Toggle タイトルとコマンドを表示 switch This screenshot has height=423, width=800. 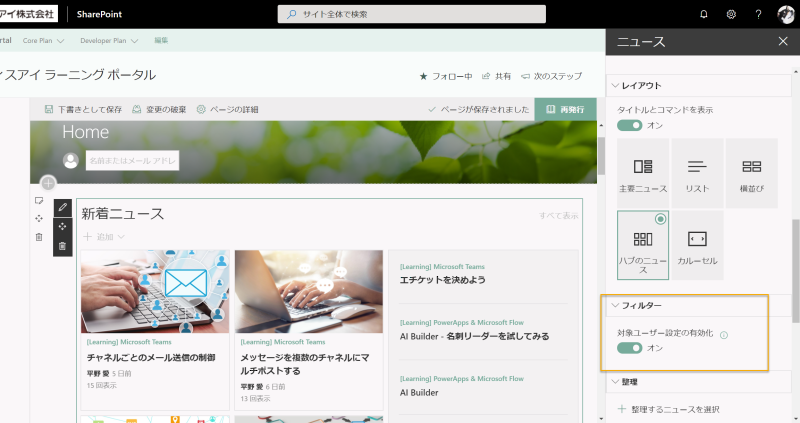click(x=630, y=125)
